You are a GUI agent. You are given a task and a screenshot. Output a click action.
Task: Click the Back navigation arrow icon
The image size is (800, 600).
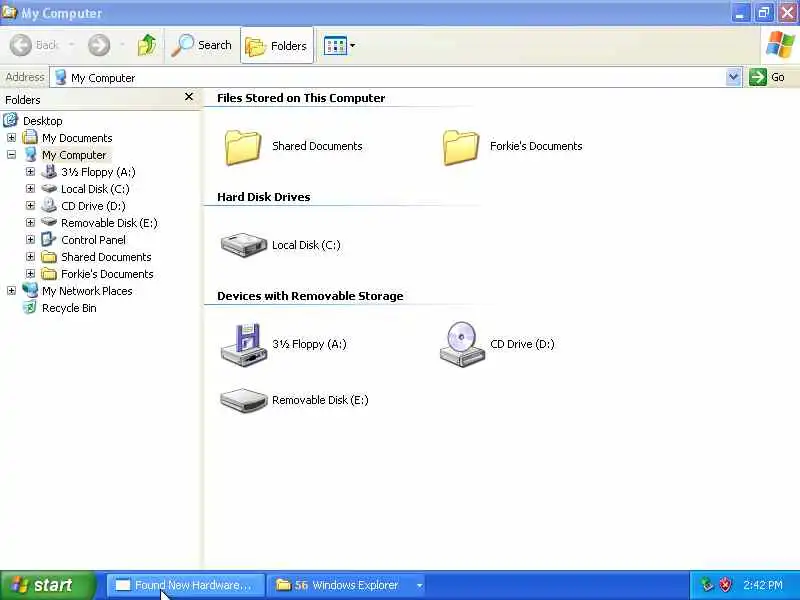click(21, 45)
